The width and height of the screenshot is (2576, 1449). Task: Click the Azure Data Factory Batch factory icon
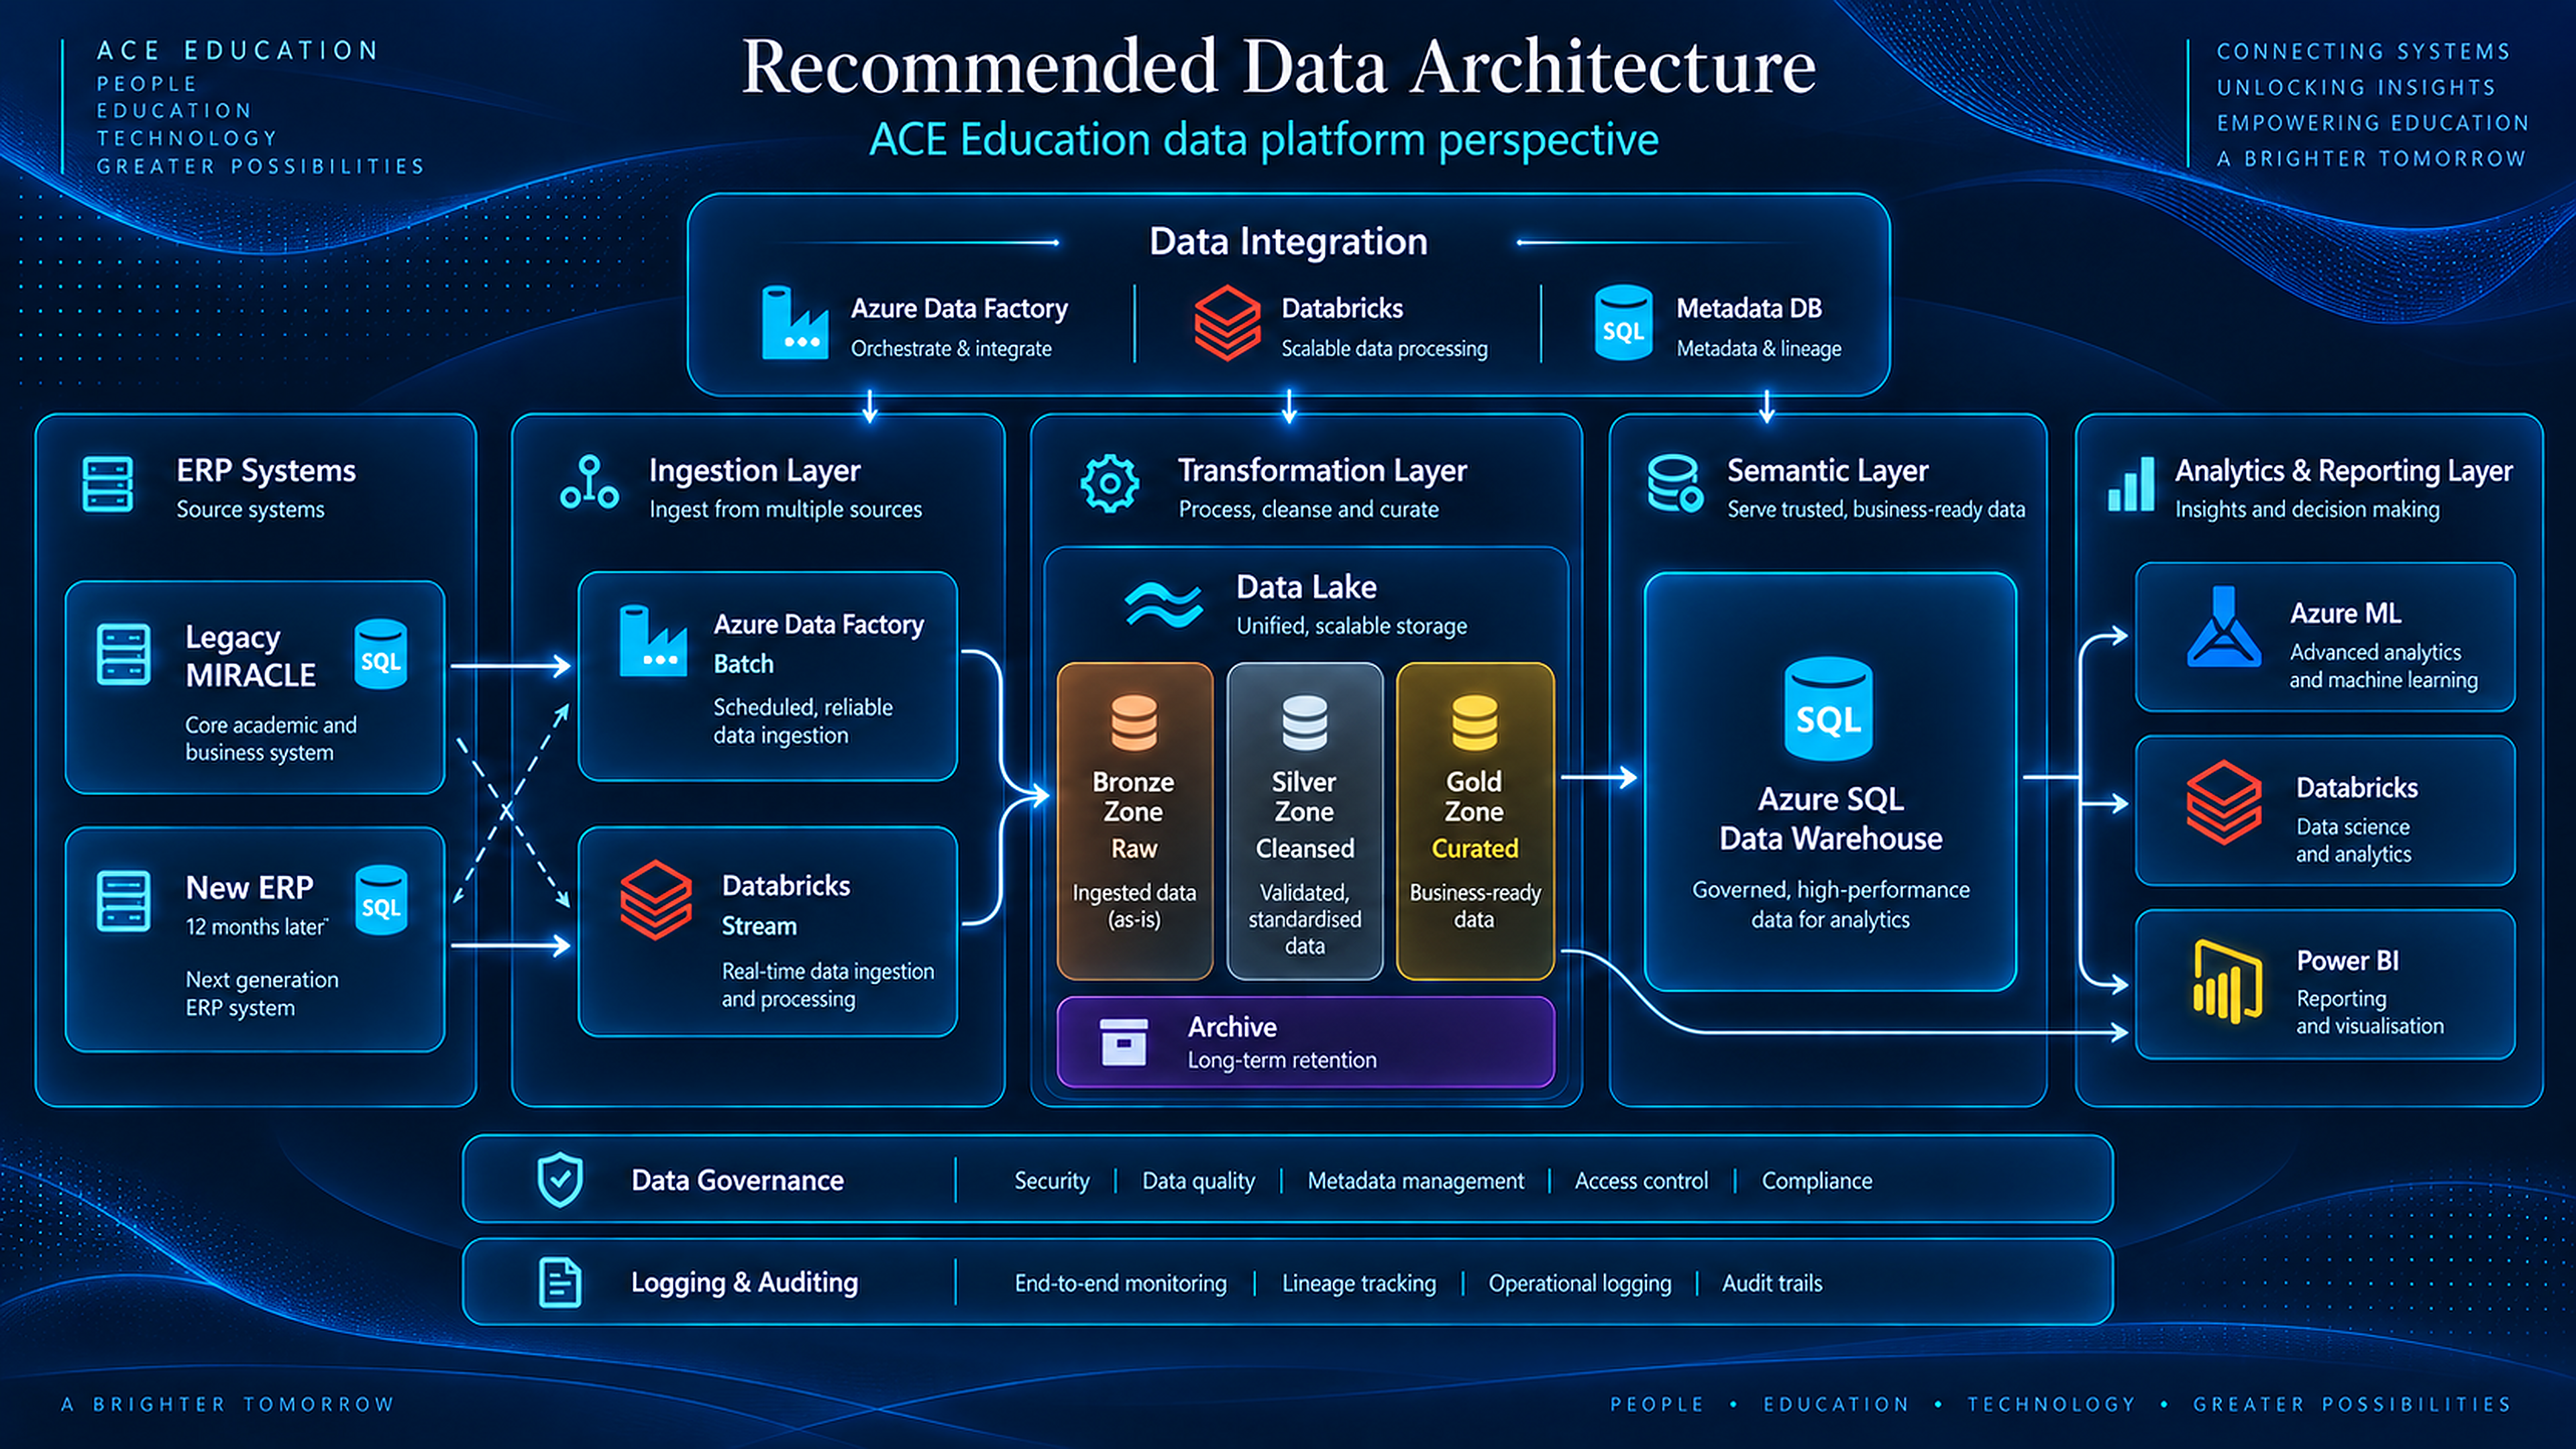click(652, 641)
